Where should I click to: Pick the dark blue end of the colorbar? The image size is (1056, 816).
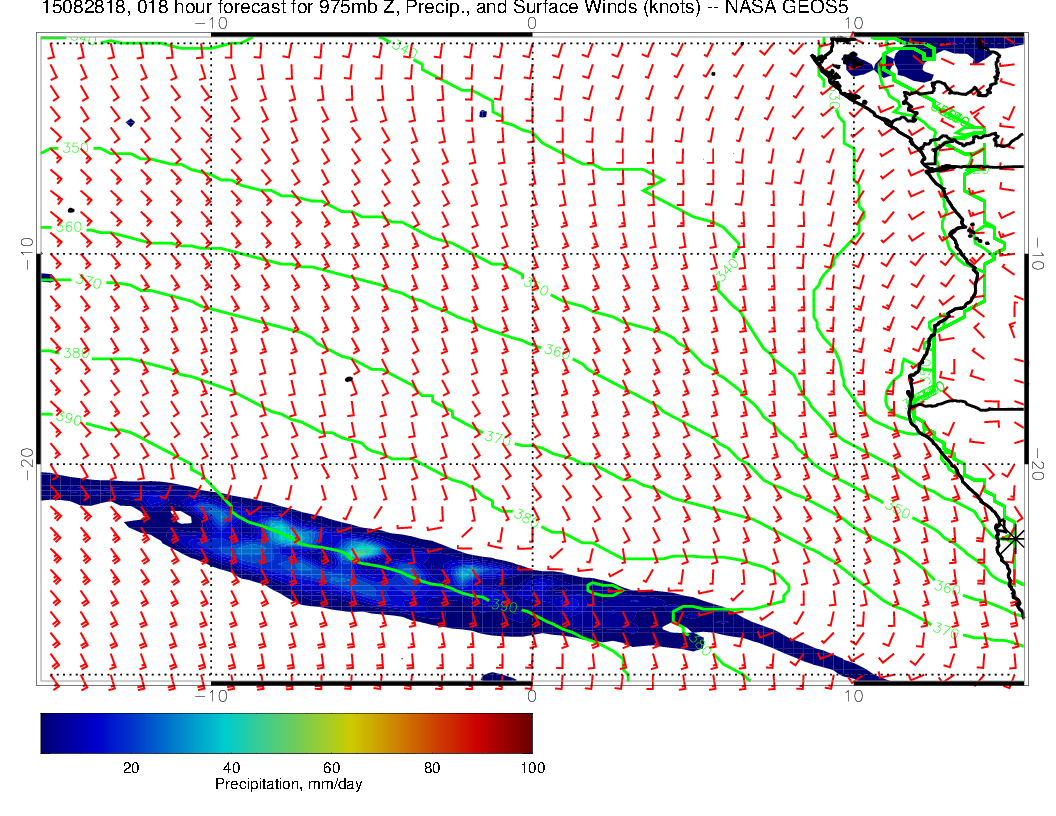[x=52, y=732]
